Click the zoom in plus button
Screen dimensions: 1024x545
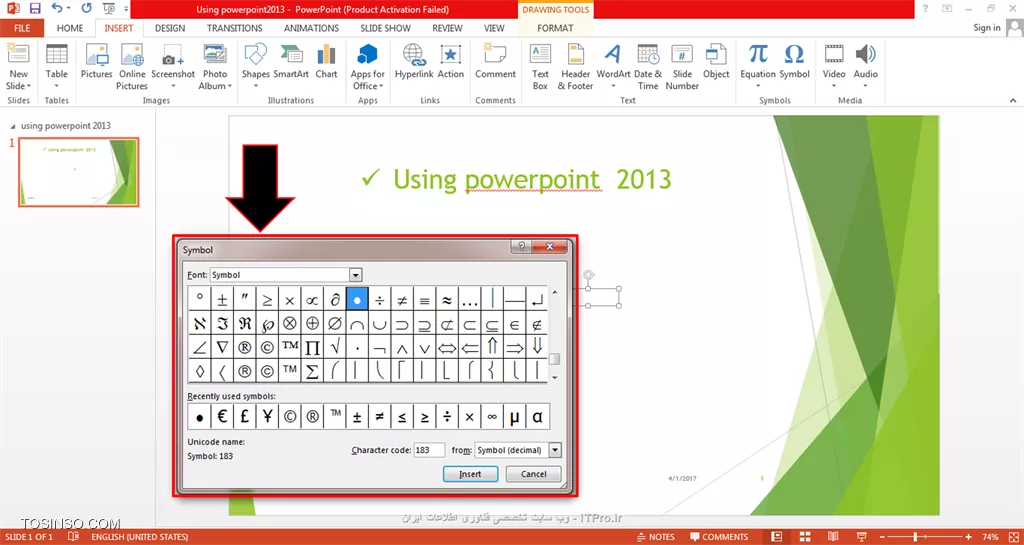968,537
